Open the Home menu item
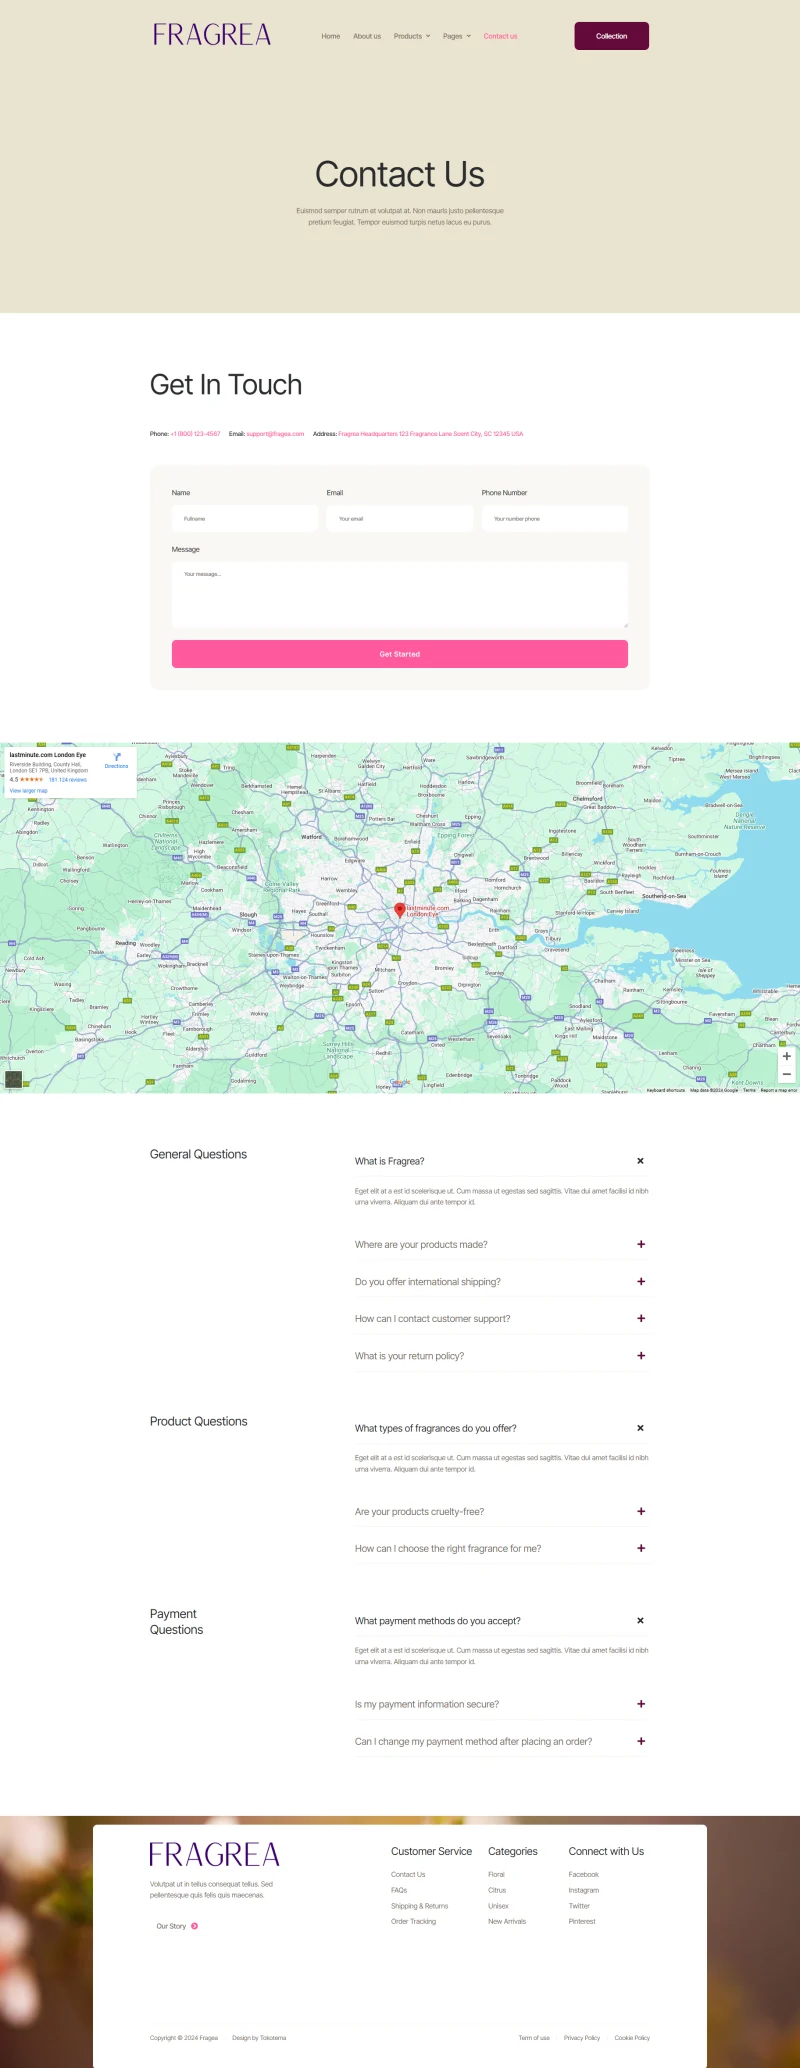The image size is (800, 2068). pyautogui.click(x=331, y=36)
